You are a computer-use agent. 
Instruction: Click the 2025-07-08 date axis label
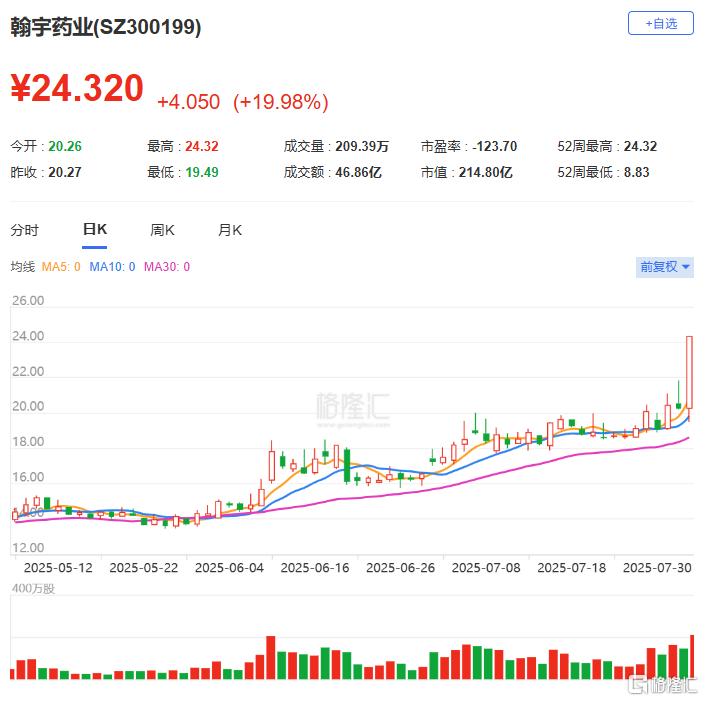tap(486, 568)
